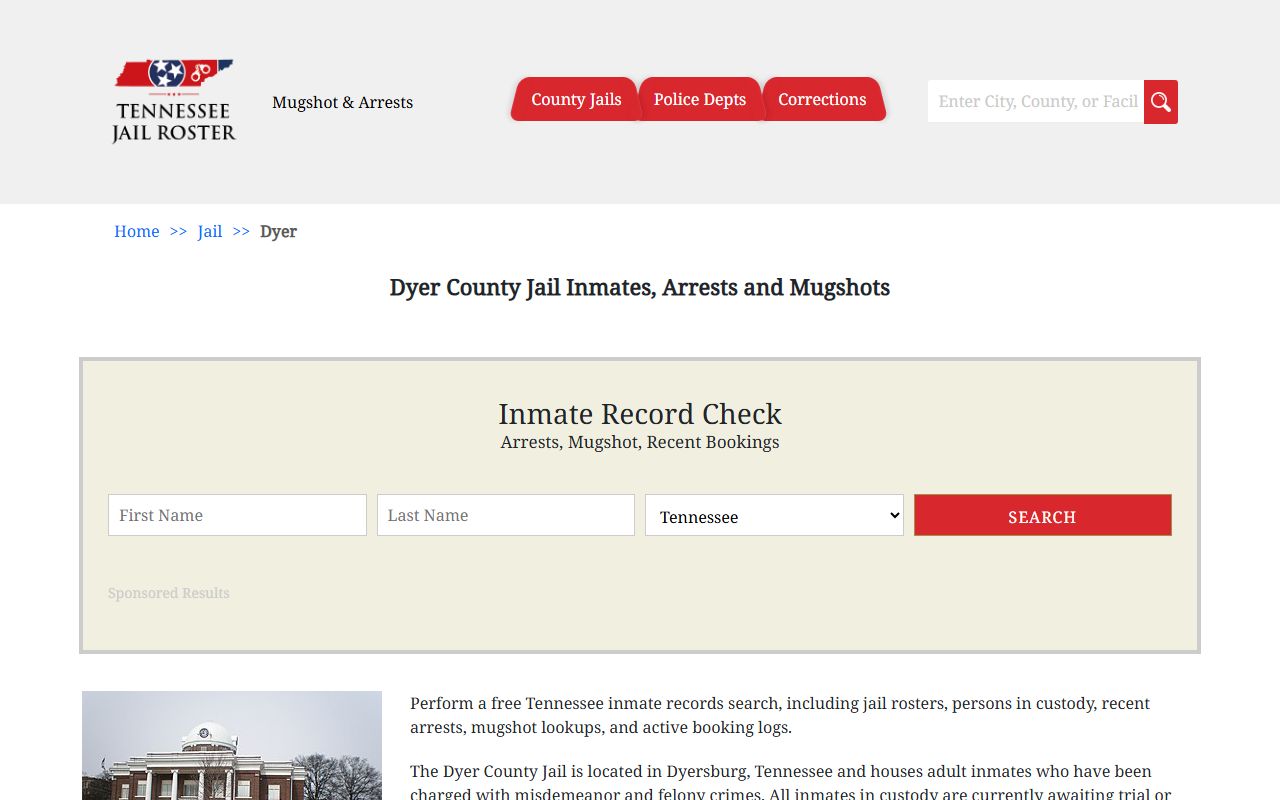Open the County Jails menu
Image resolution: width=1280 pixels, height=800 pixels.
[x=576, y=99]
